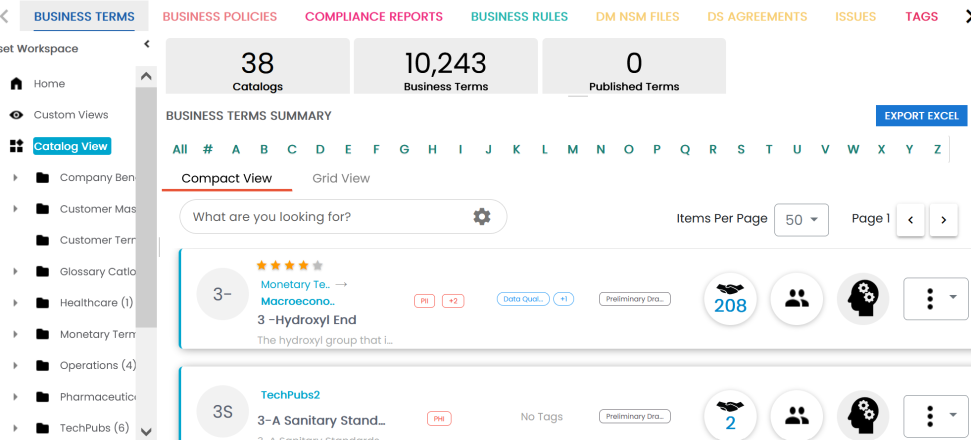Open handshake icon showing 208 agreements
Viewport: 971px width, 440px height.
(x=730, y=299)
